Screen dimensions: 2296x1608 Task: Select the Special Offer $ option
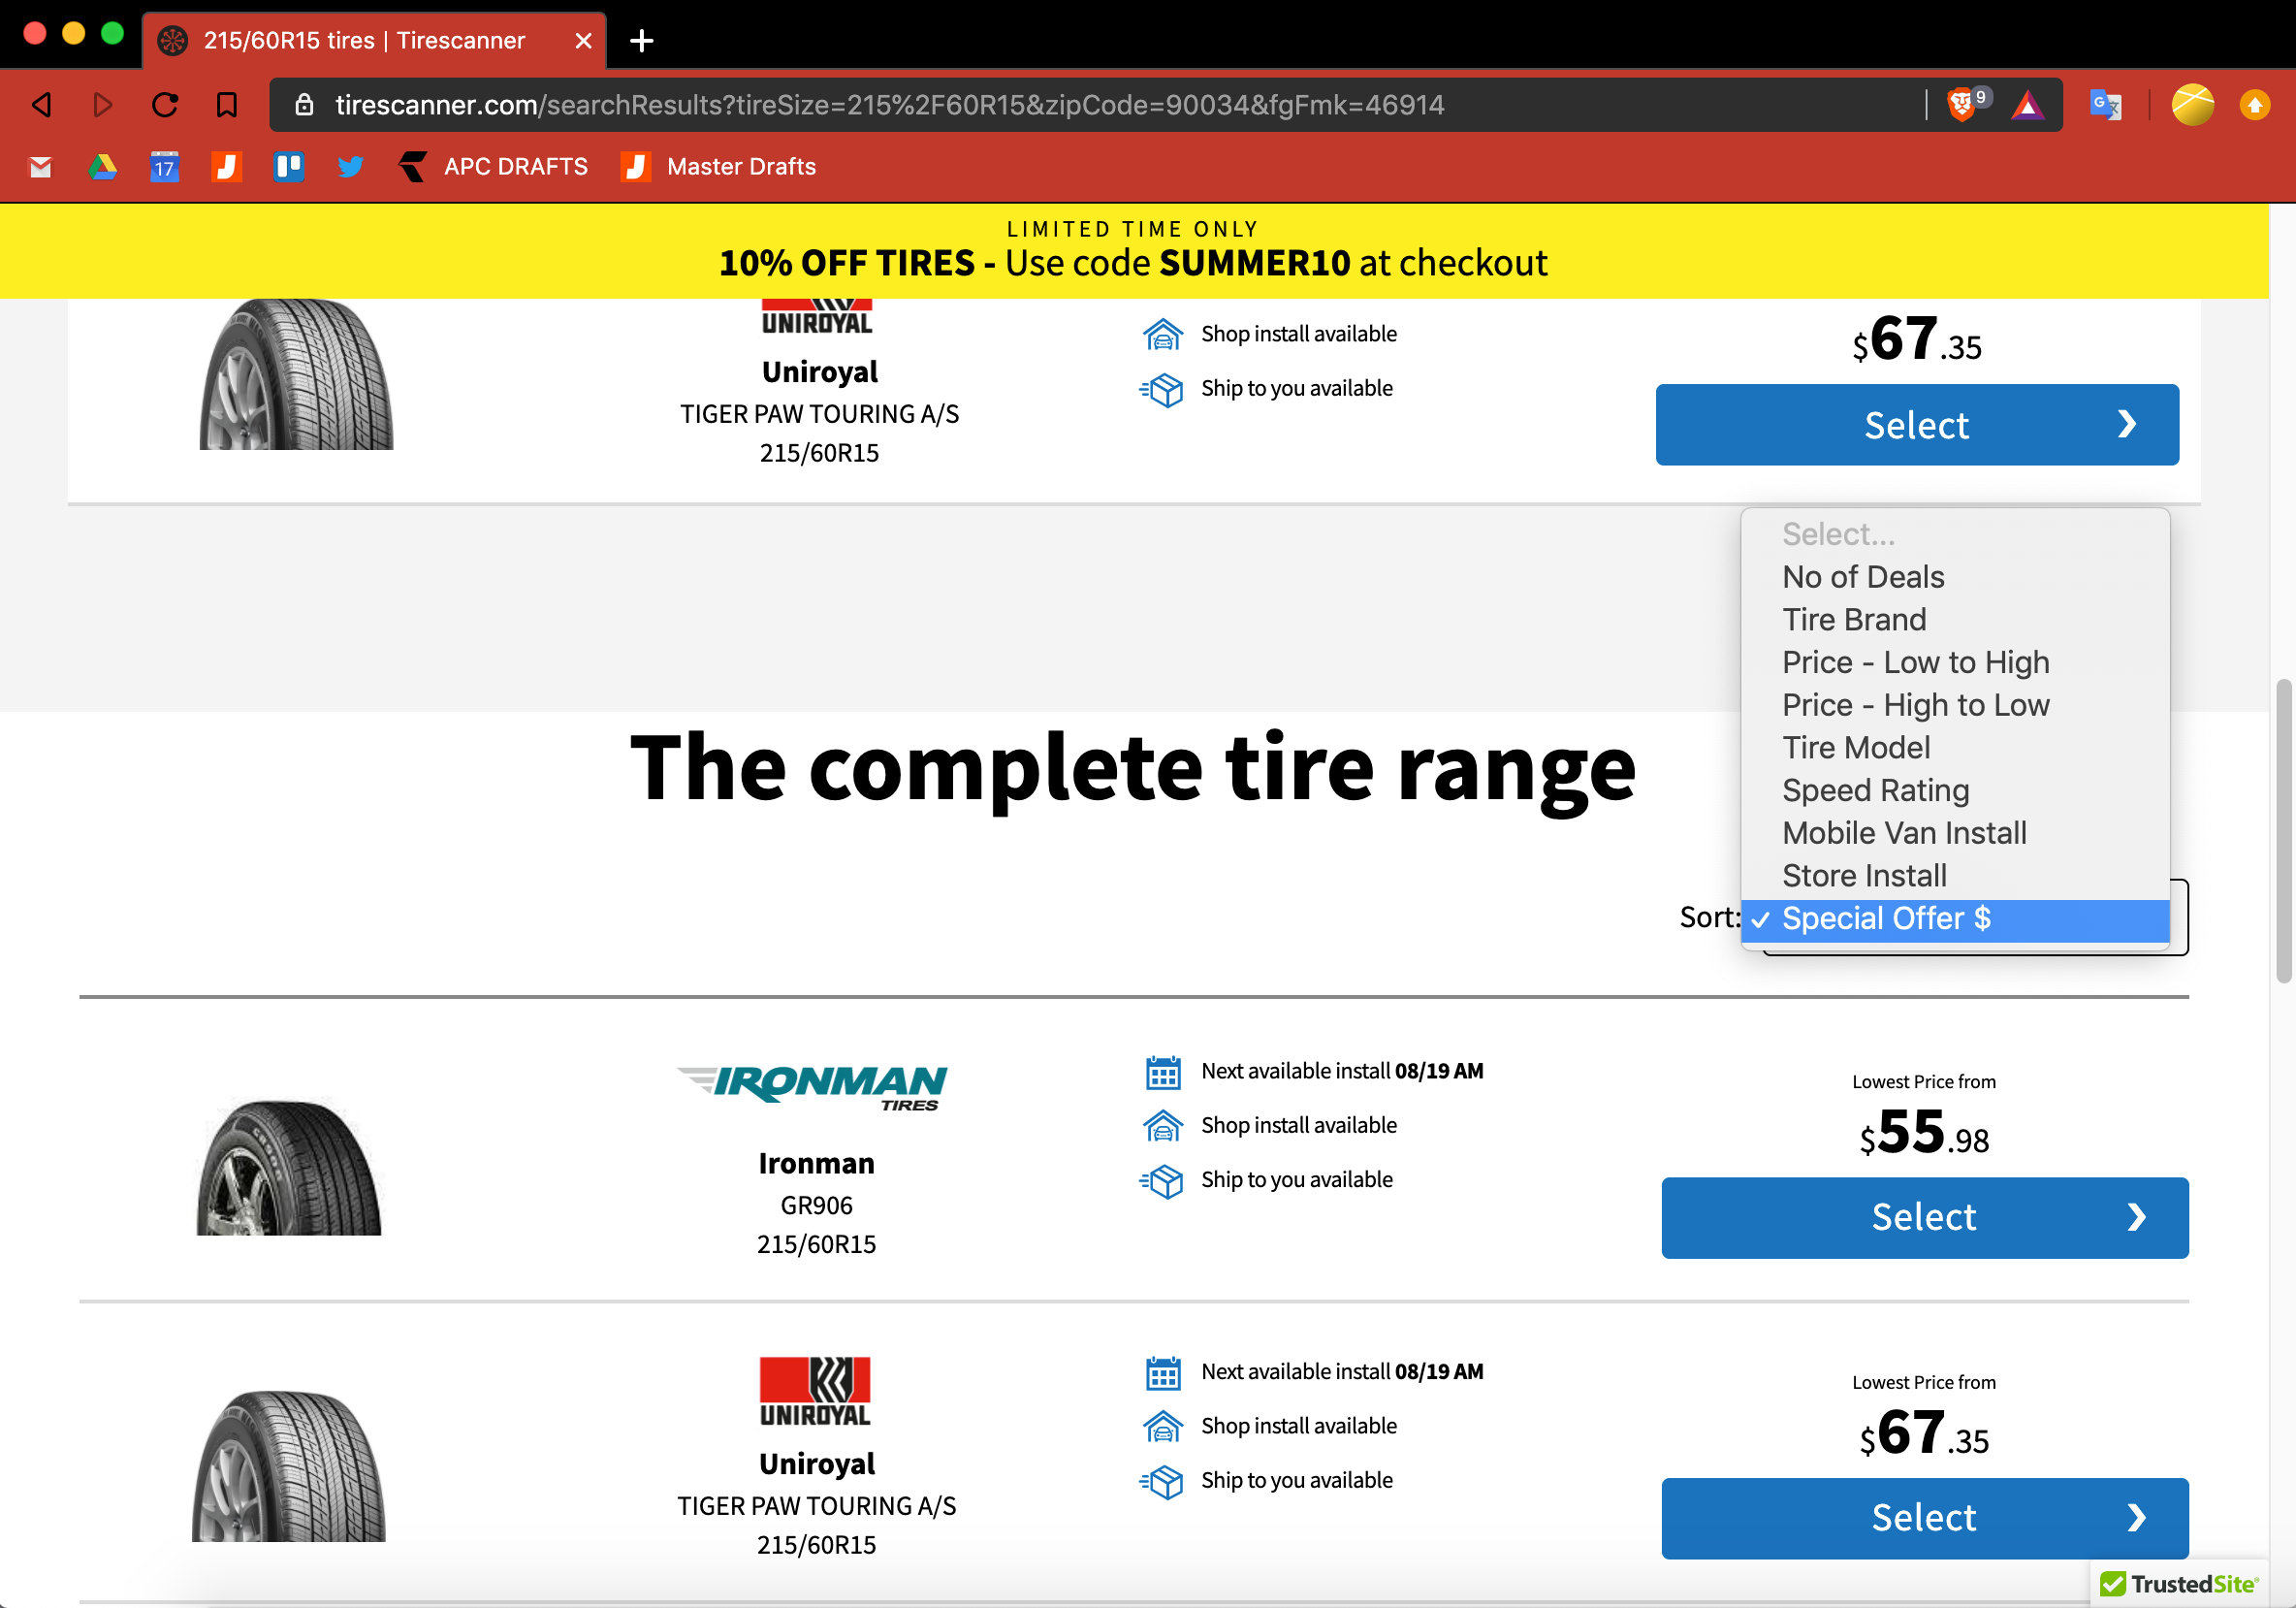[x=1885, y=918]
